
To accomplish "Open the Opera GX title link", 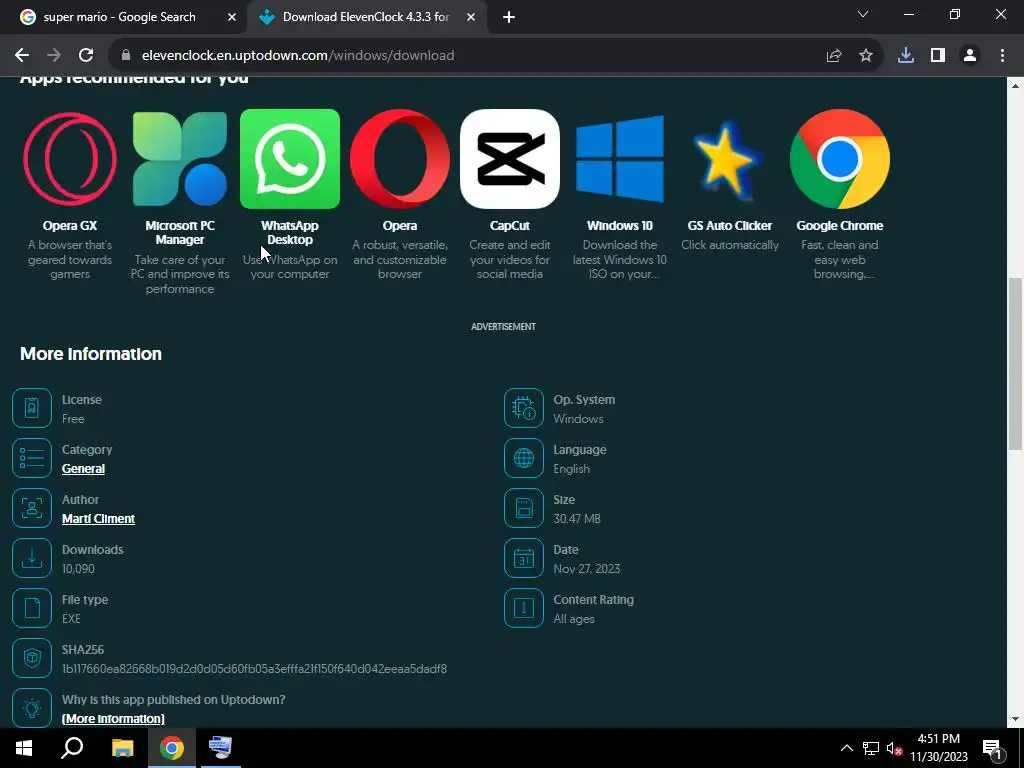I will point(70,225).
